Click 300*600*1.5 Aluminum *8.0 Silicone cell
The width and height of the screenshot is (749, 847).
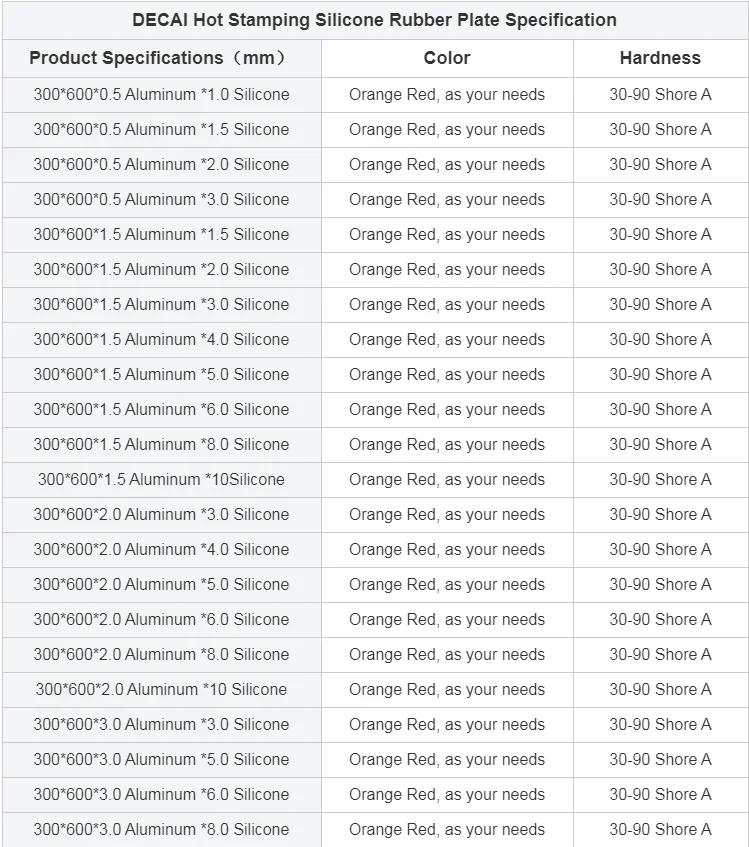point(162,445)
